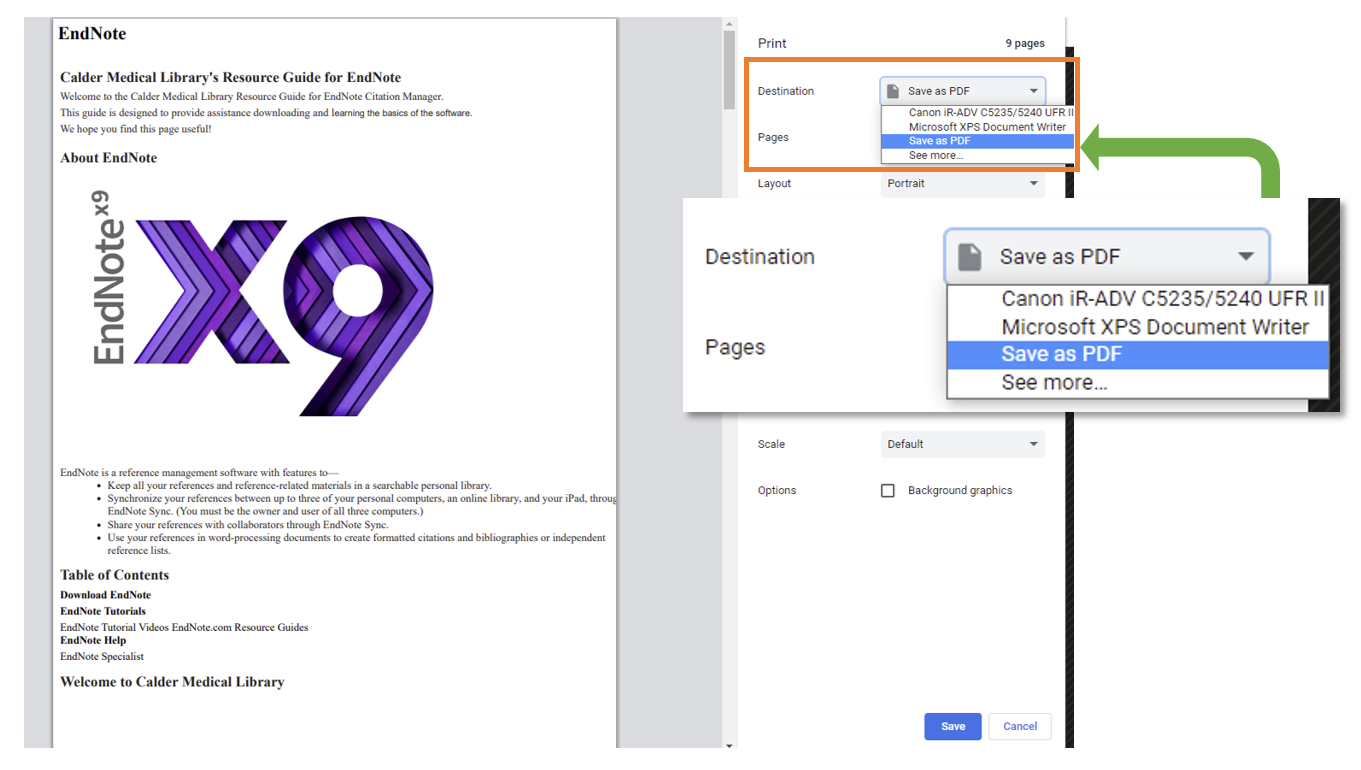Expand the Portrait layout dropdown
The height and width of the screenshot is (770, 1361).
click(963, 184)
